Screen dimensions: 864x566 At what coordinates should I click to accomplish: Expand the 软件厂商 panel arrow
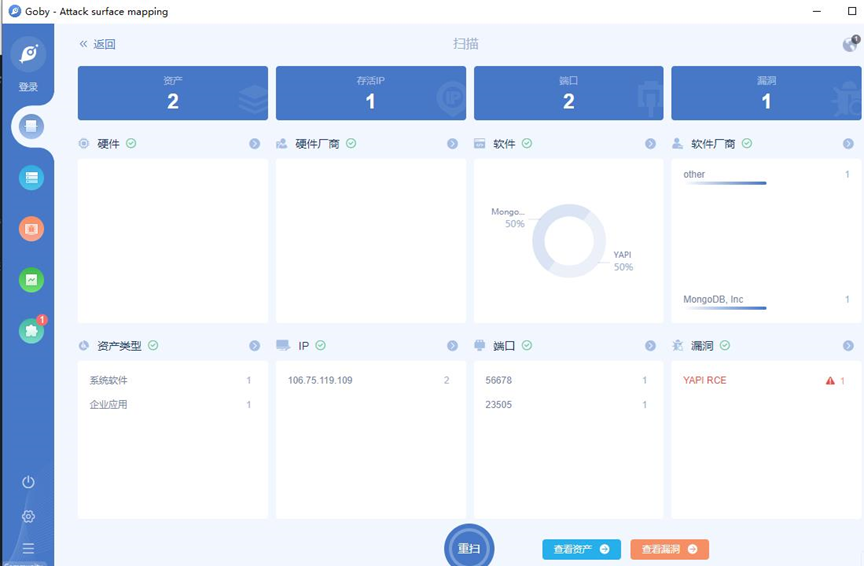(848, 144)
